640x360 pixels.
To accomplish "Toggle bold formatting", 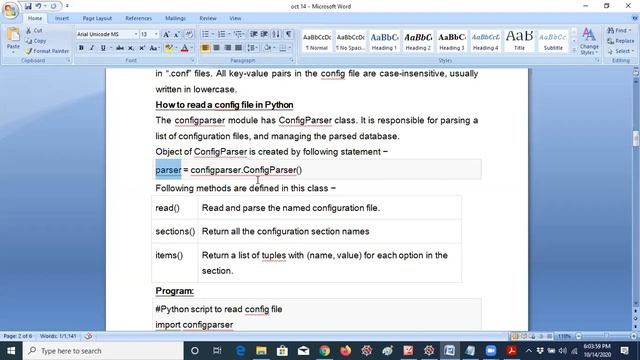I will (81, 48).
